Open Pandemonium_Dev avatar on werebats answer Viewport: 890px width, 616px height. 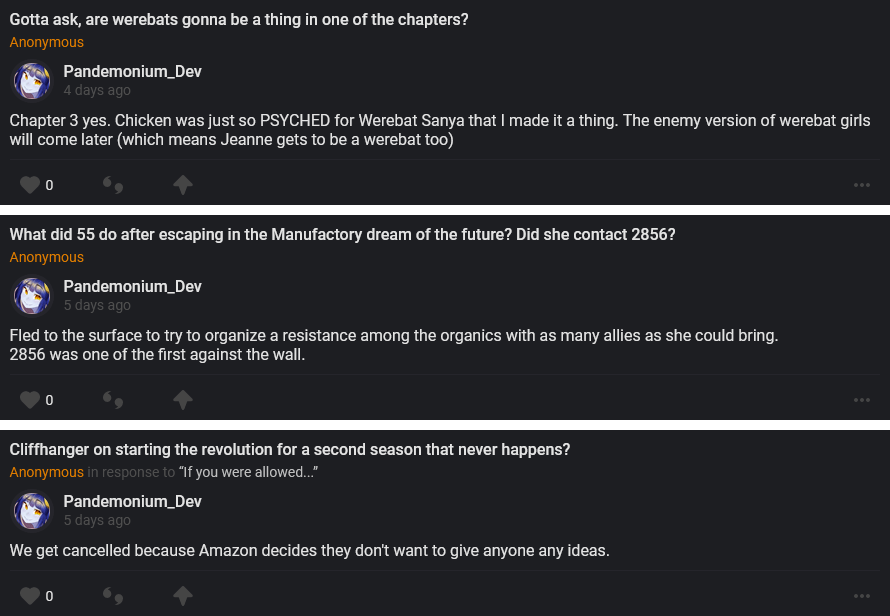[32, 81]
